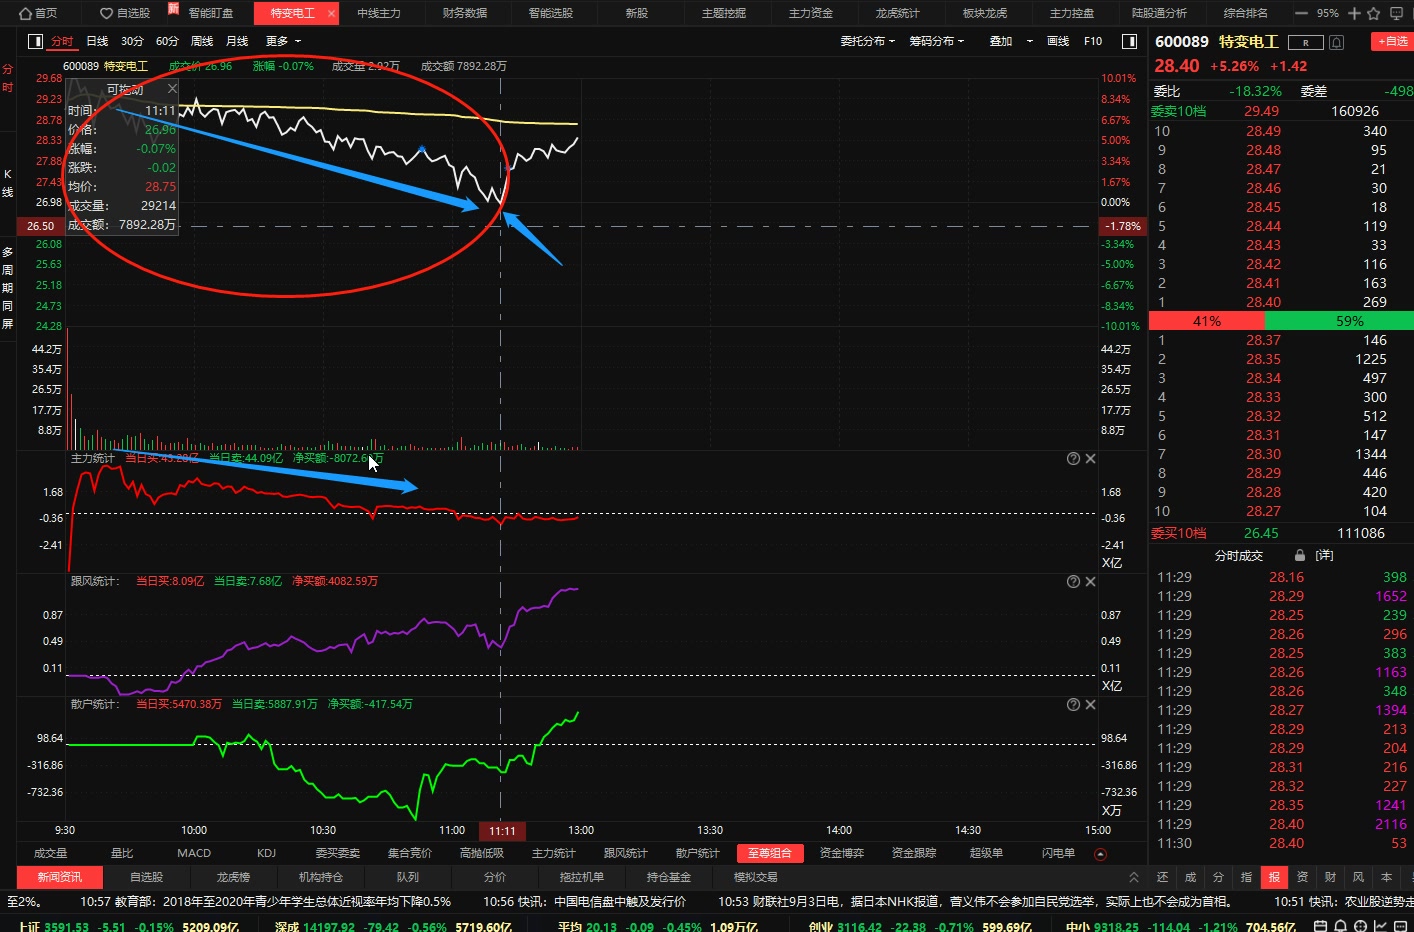The height and width of the screenshot is (932, 1414).
Task: Open the 机构持仓 bottom tab
Action: (x=321, y=877)
